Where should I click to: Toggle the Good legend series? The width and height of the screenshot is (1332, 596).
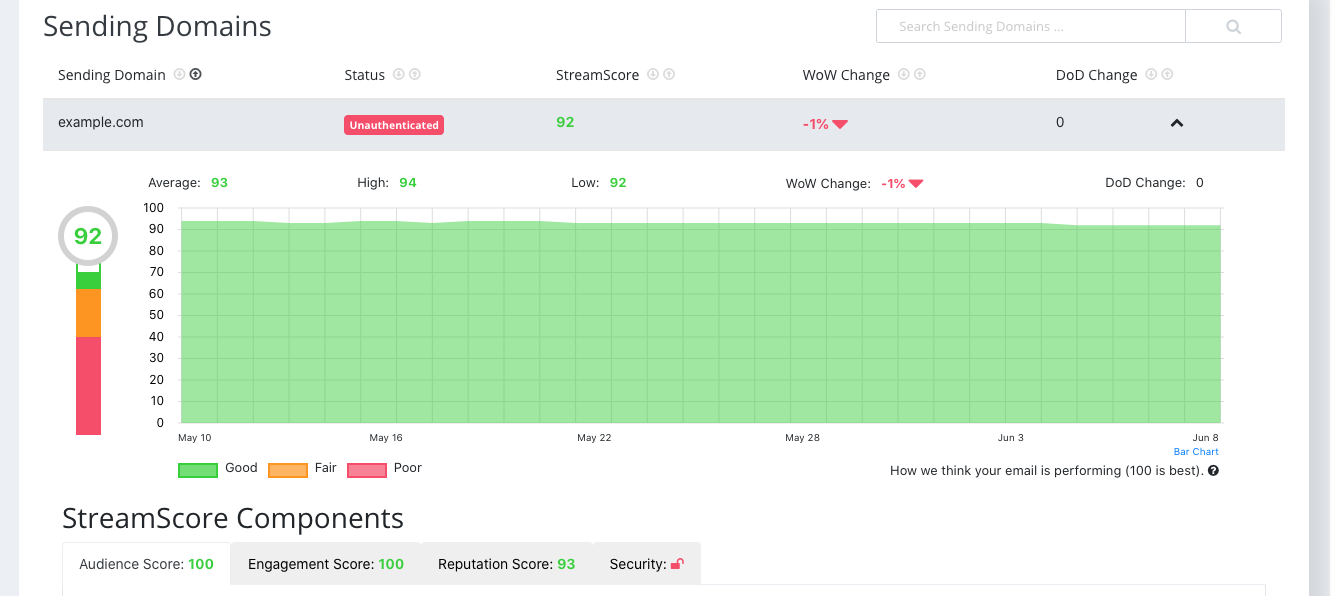click(218, 469)
